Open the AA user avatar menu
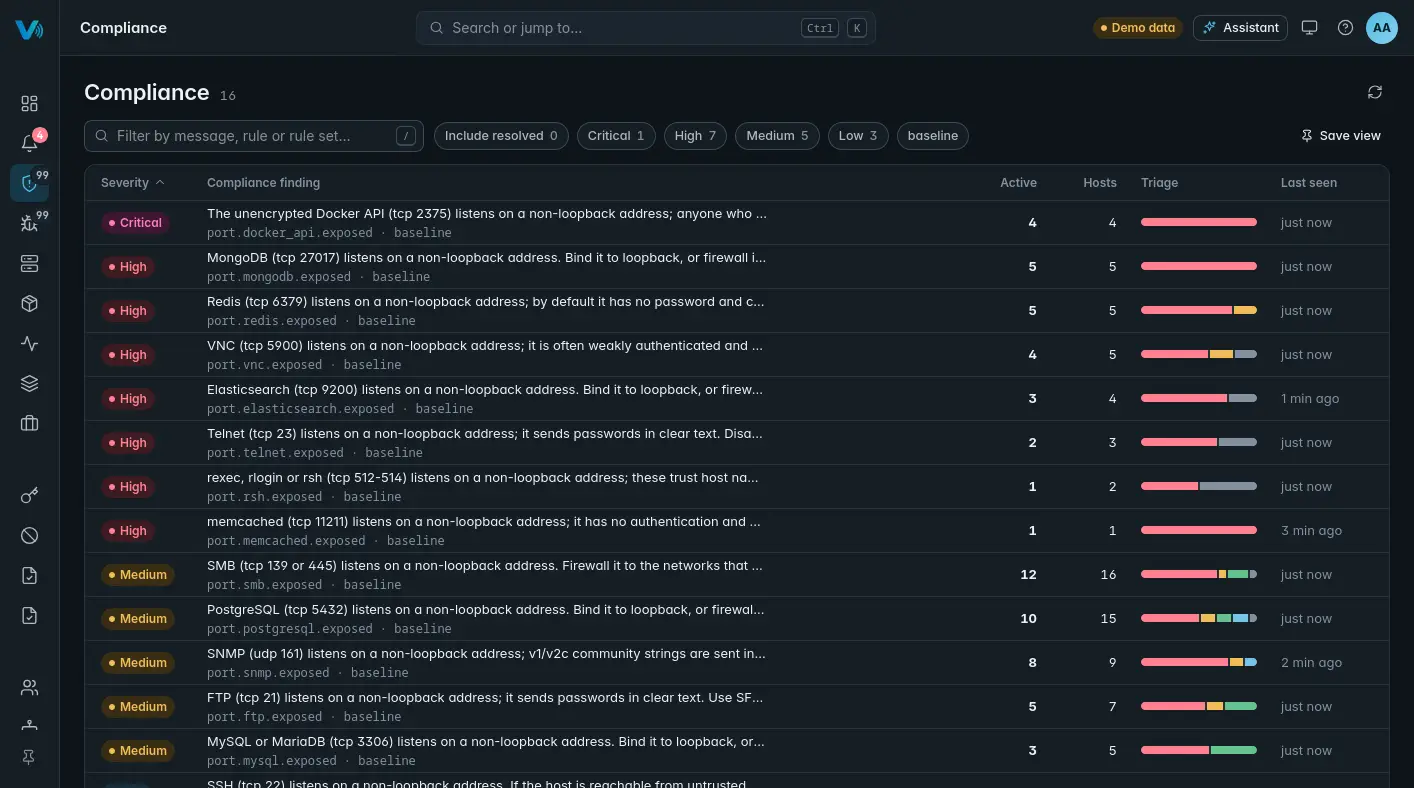The height and width of the screenshot is (788, 1414). tap(1381, 28)
